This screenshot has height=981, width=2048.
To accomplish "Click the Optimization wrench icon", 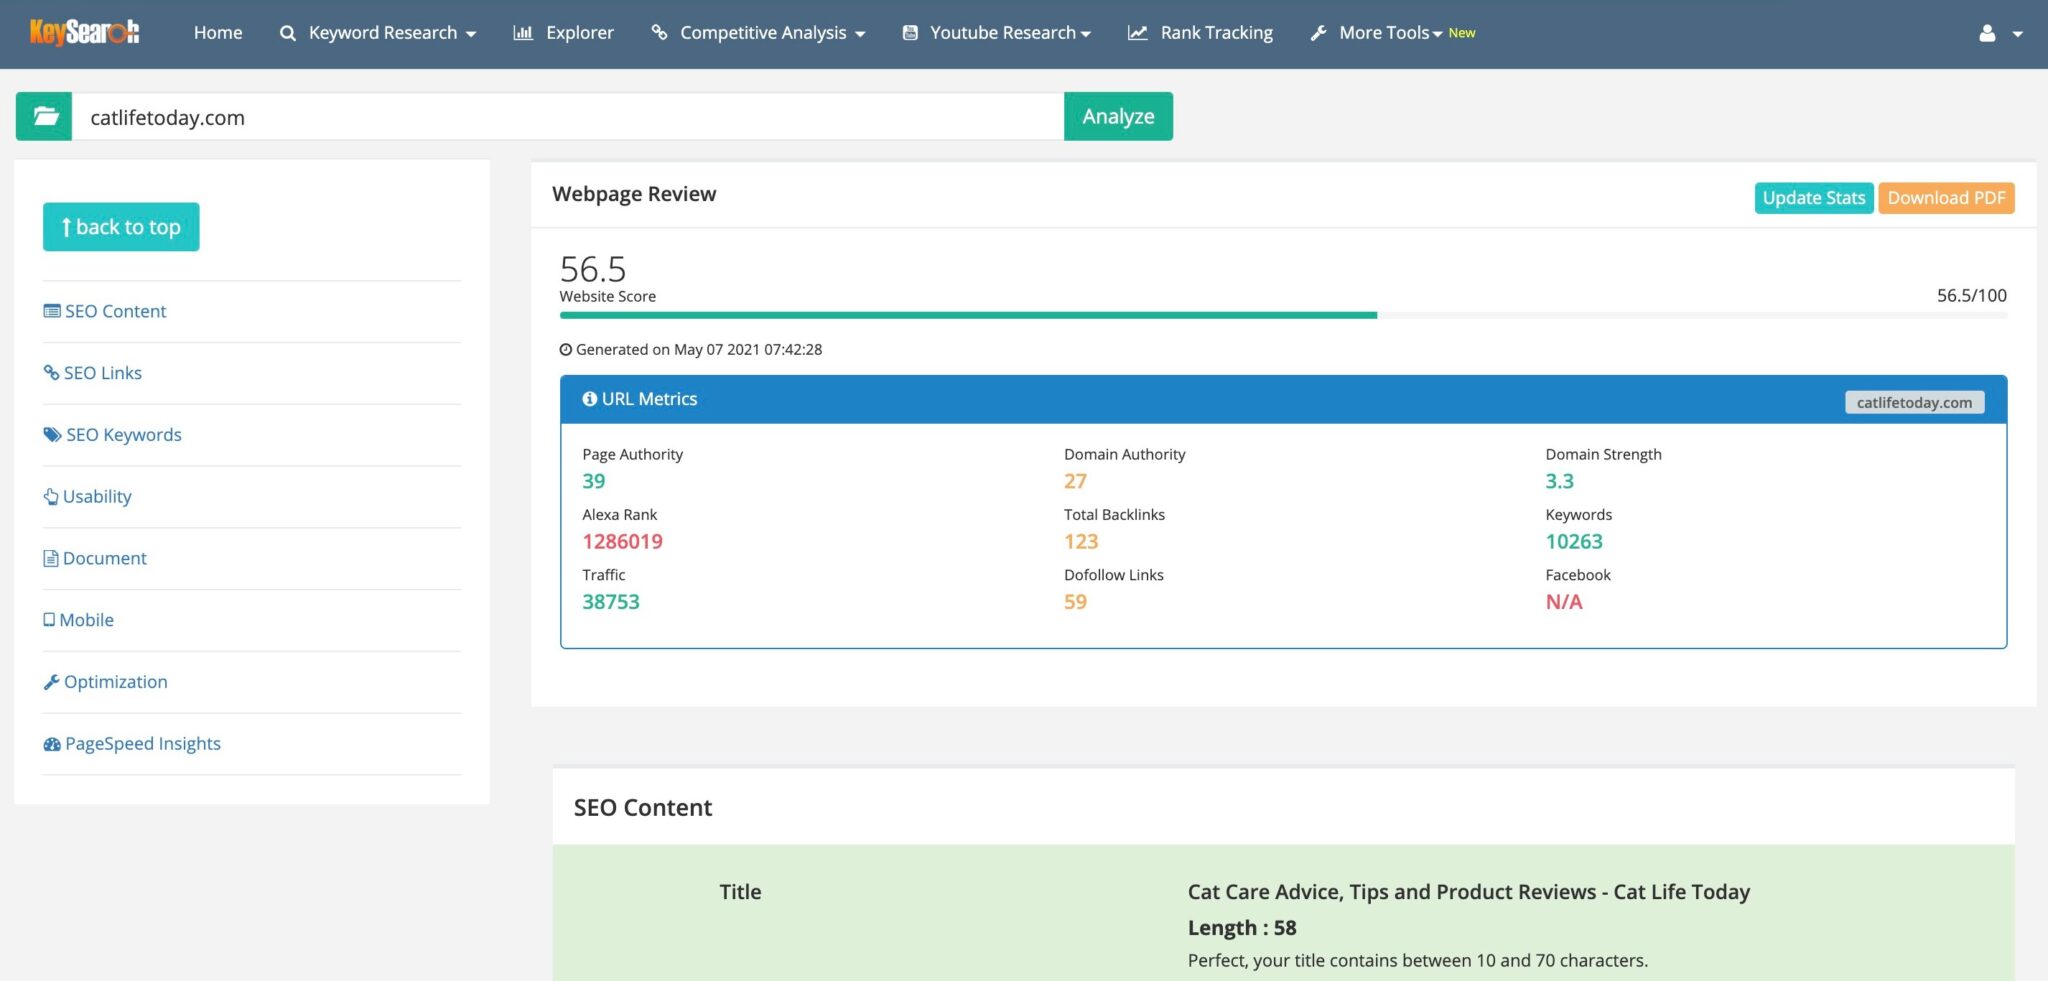I will click(51, 682).
